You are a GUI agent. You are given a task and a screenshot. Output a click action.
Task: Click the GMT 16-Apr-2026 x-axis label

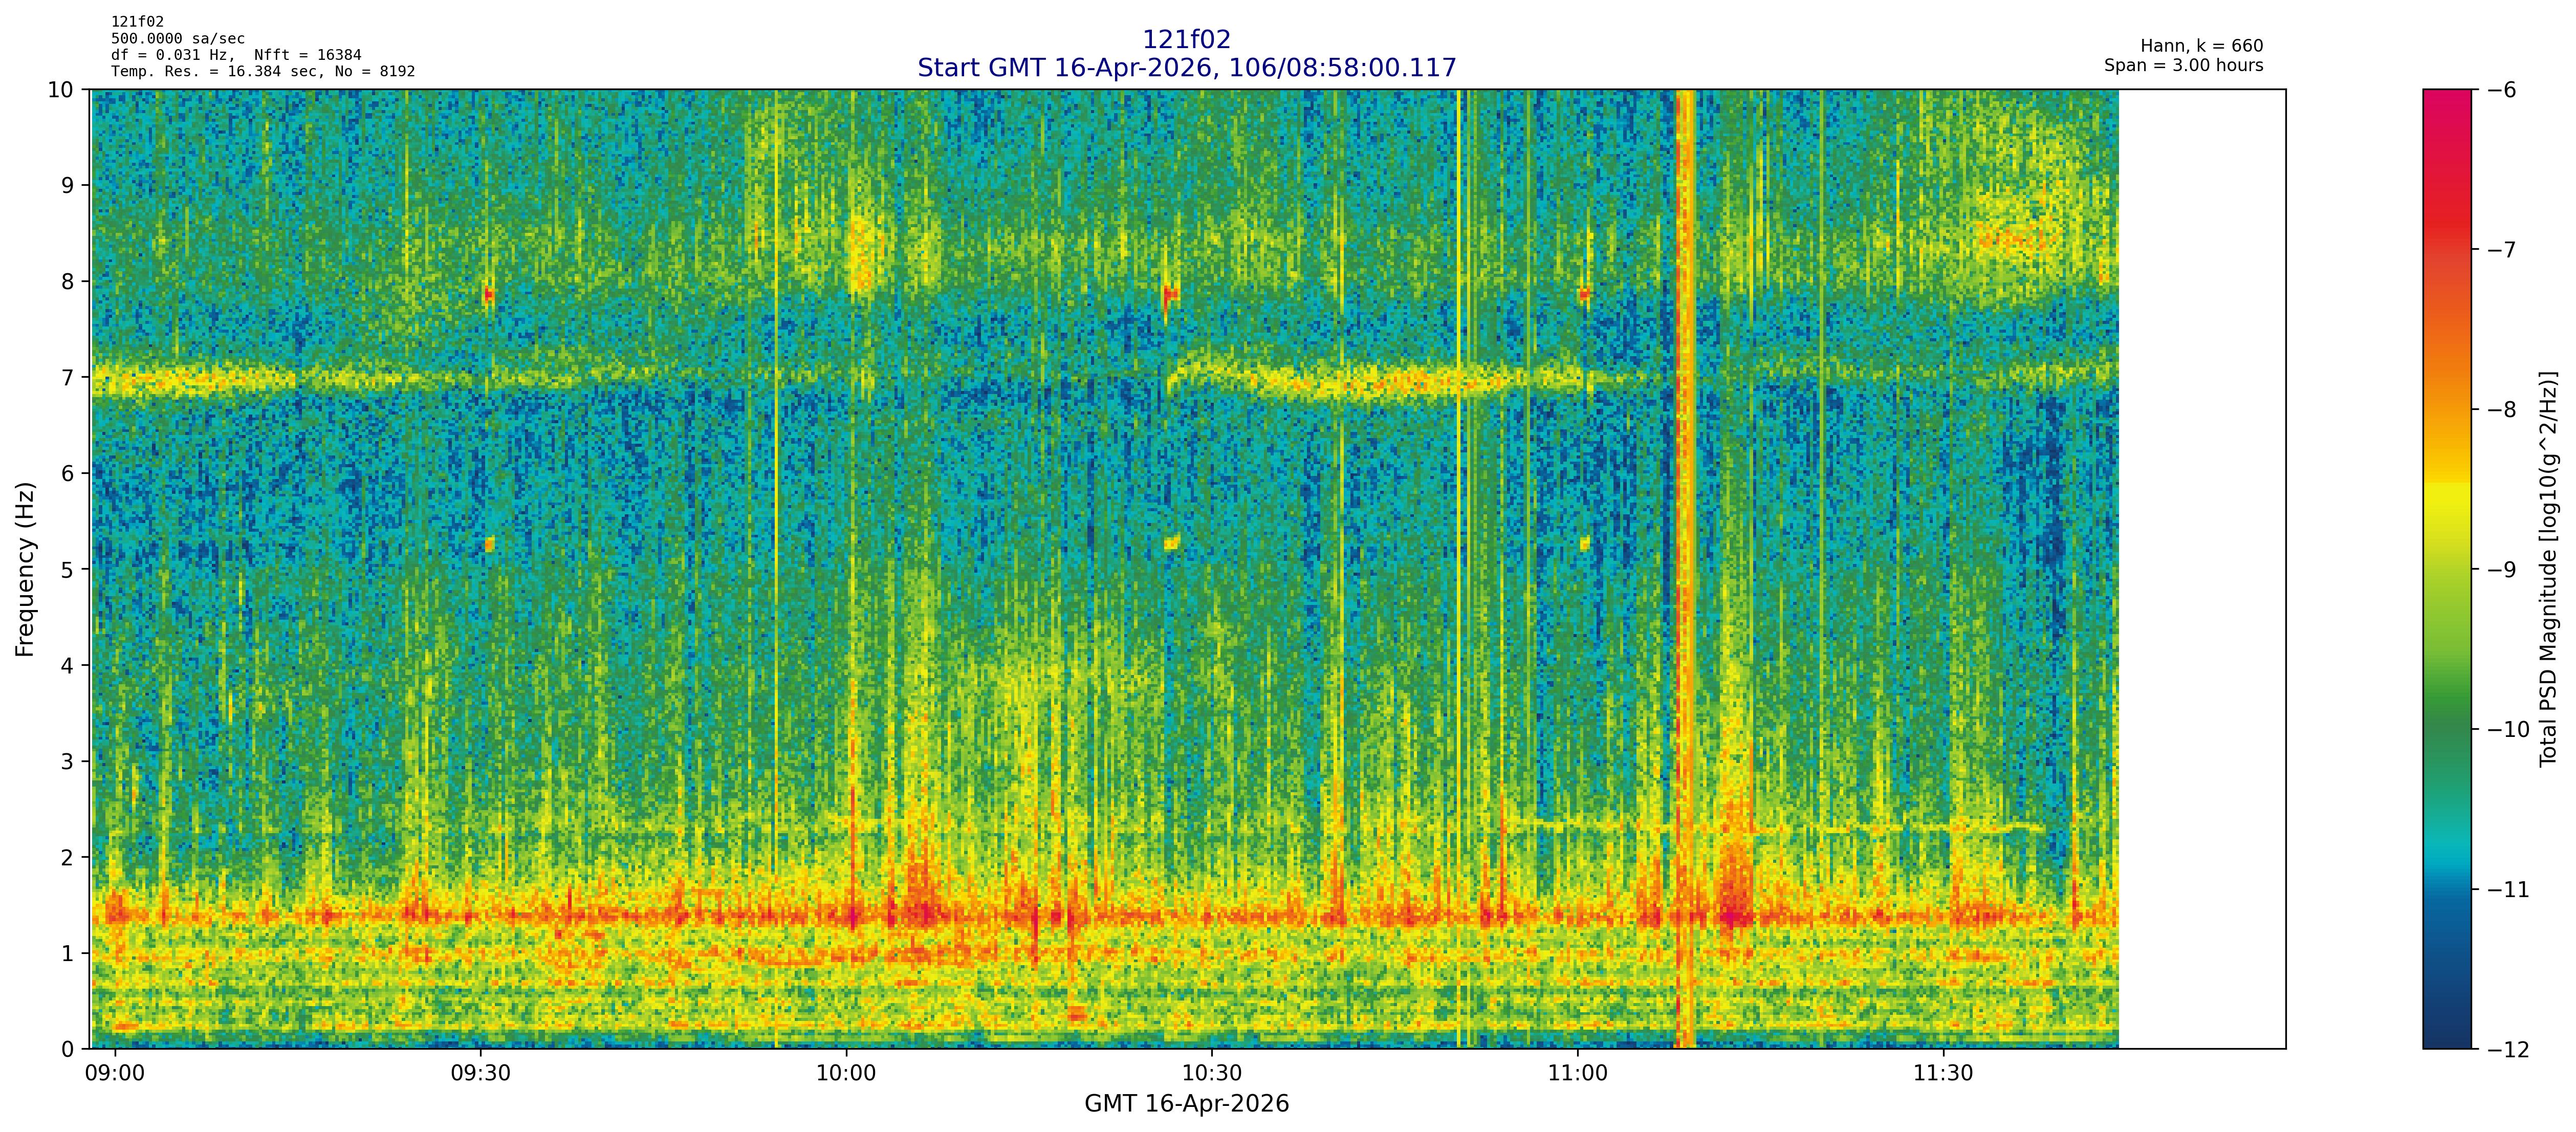point(1186,1104)
